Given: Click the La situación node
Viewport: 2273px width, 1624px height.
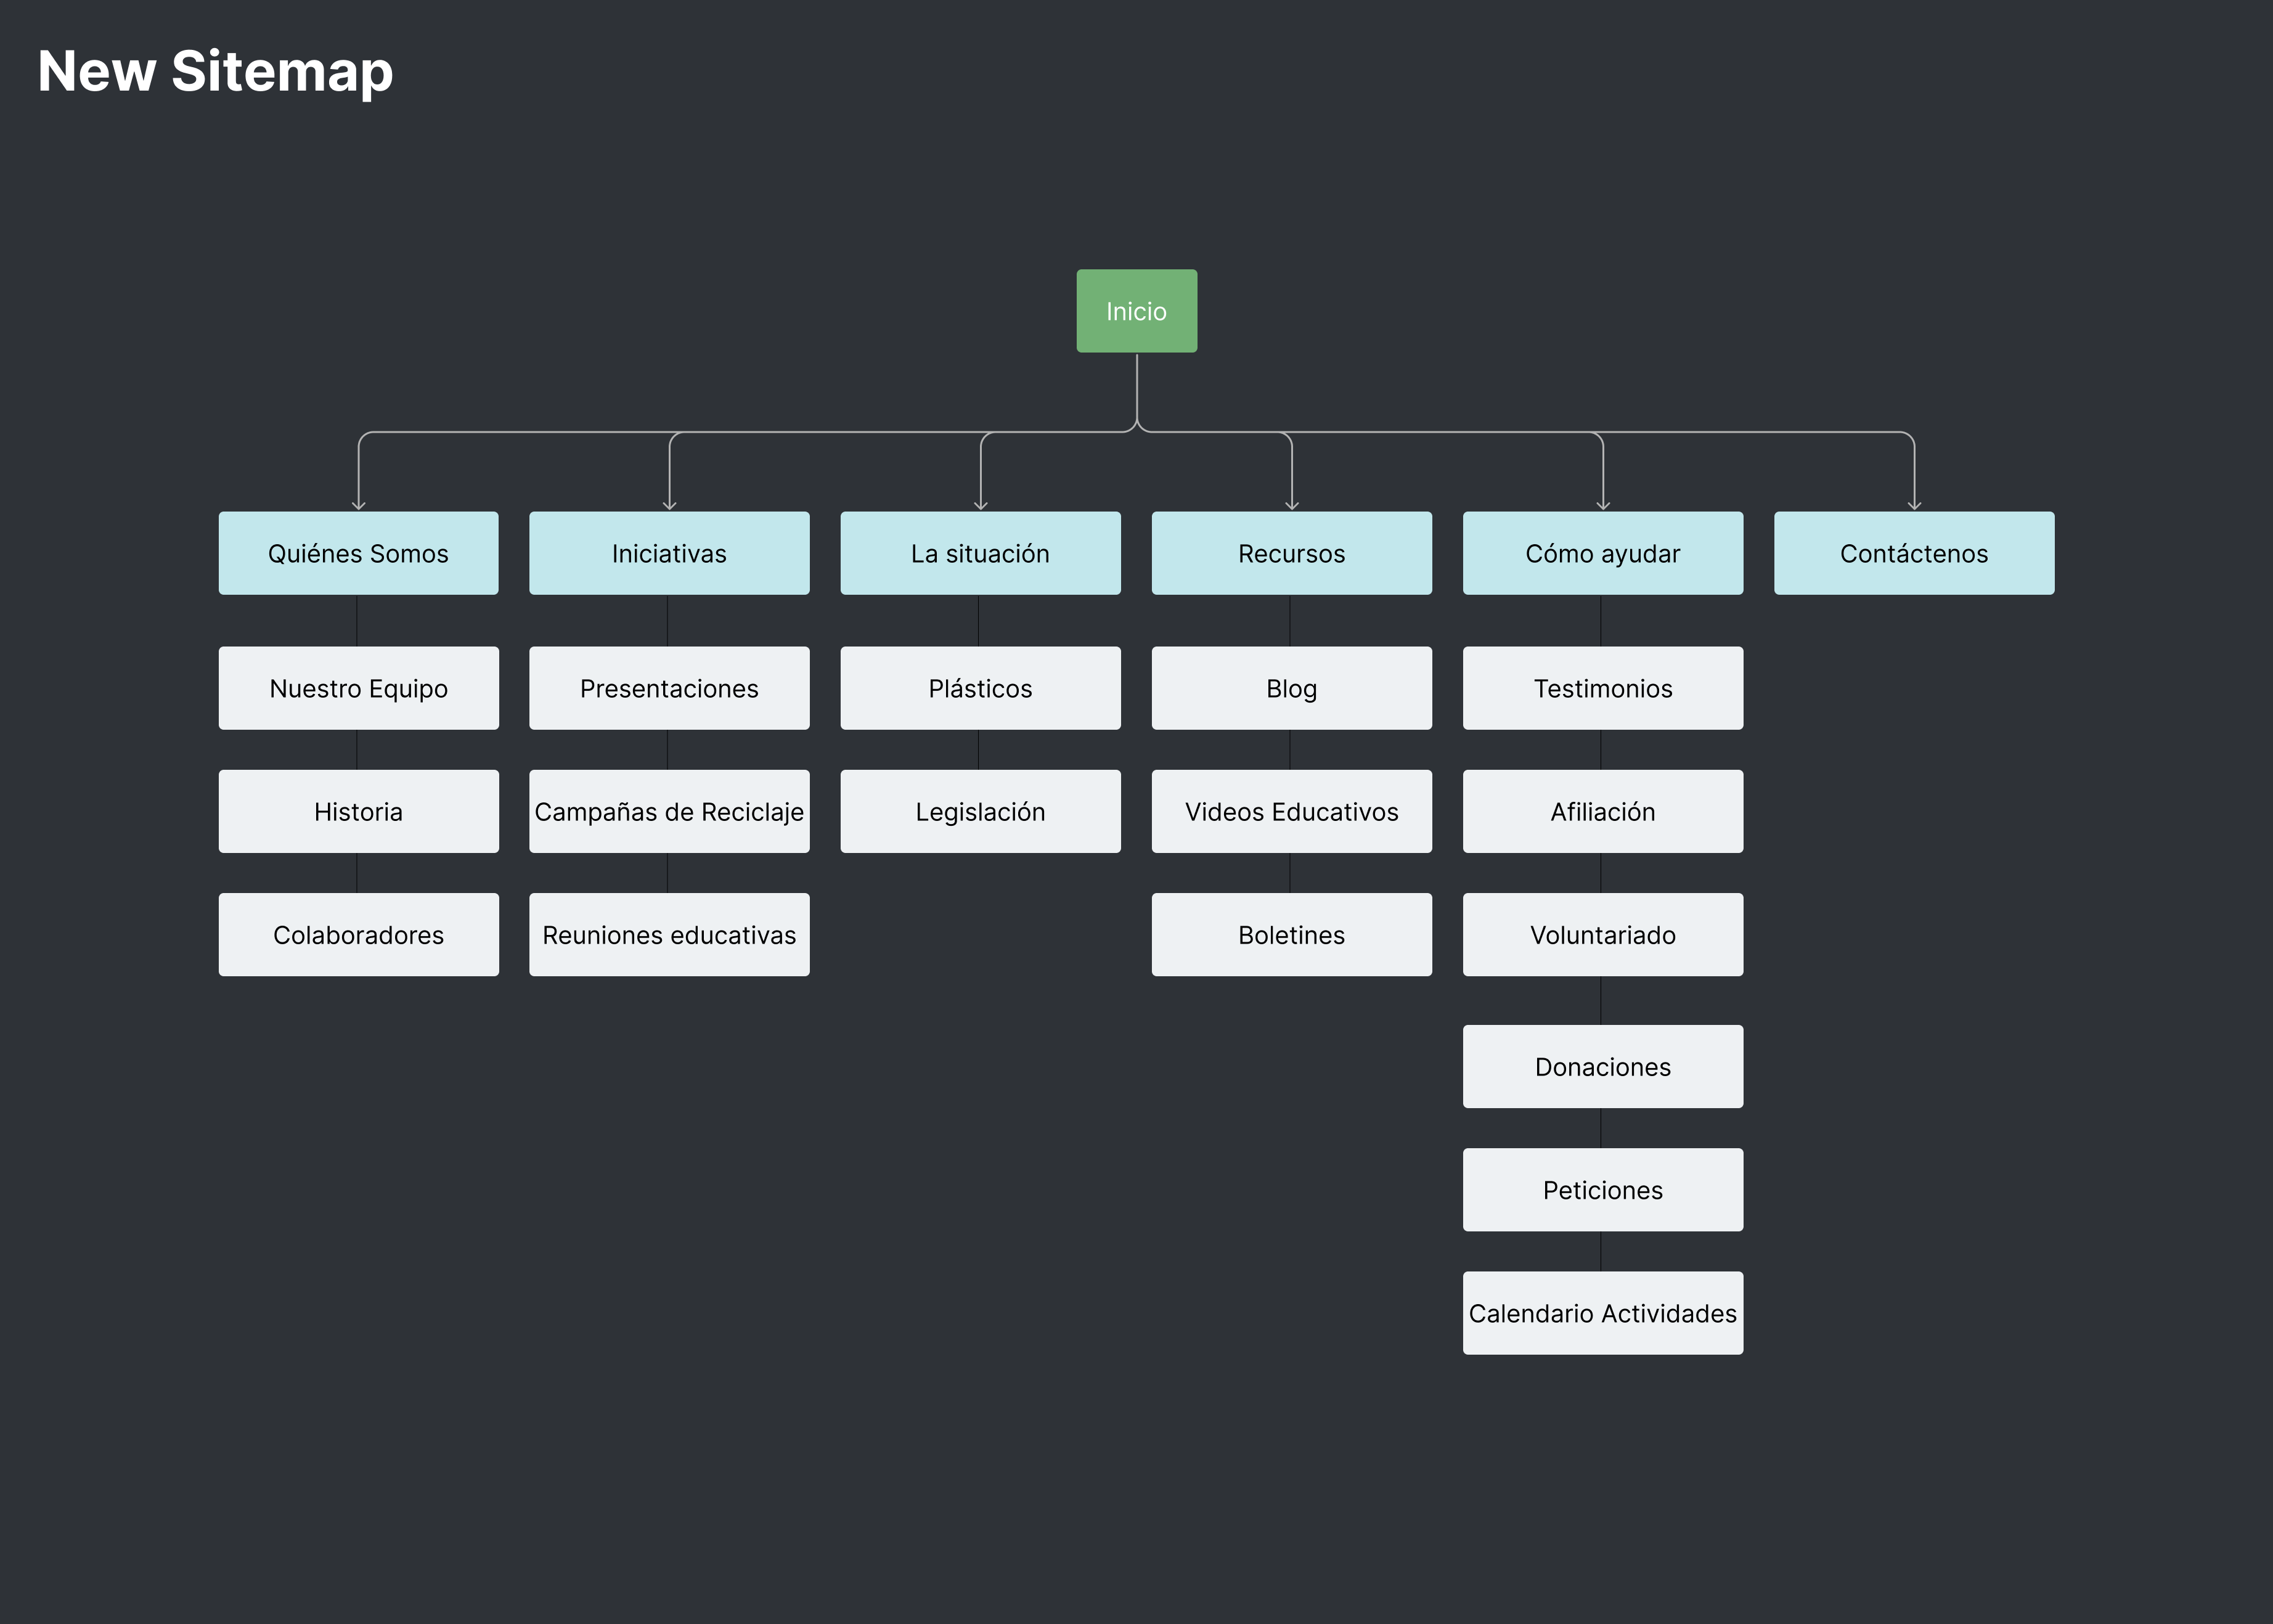Looking at the screenshot, I should 980,552.
